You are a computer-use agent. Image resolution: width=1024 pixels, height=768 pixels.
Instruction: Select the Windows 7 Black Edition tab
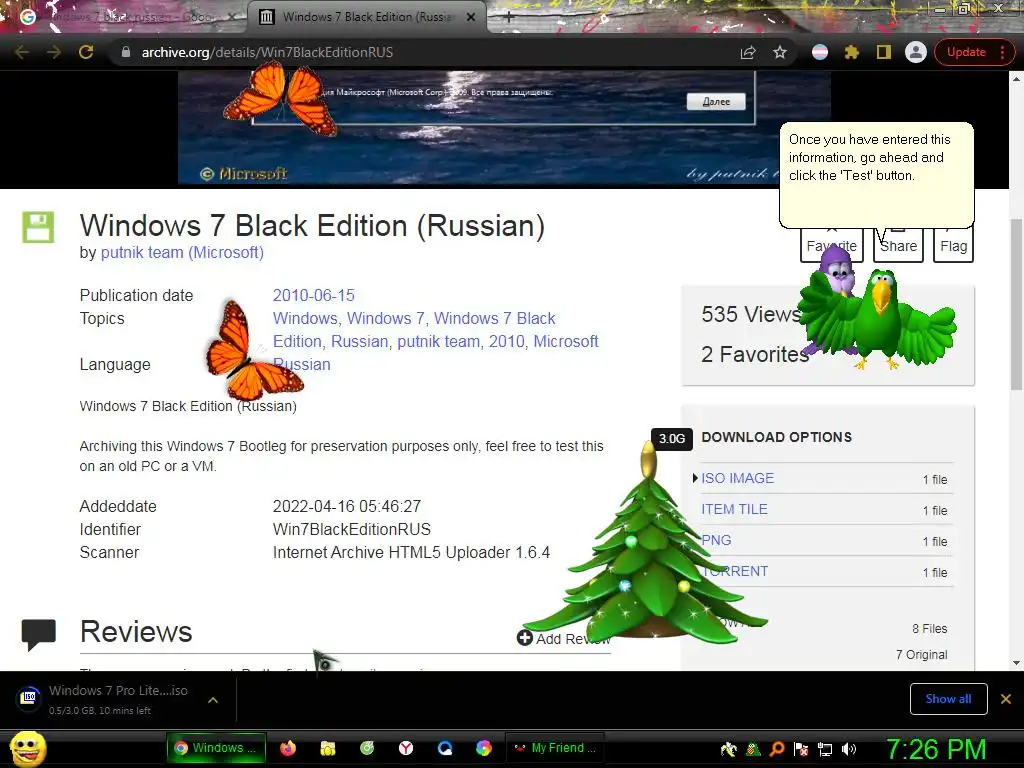pos(366,17)
